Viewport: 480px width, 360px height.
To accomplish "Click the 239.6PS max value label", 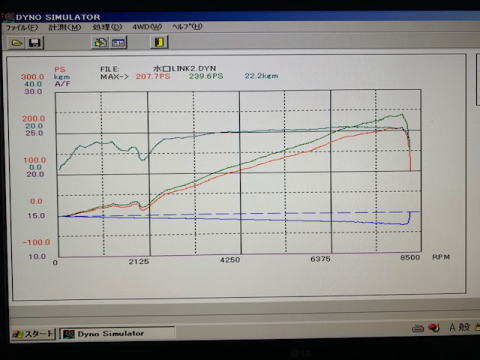I will pos(206,76).
